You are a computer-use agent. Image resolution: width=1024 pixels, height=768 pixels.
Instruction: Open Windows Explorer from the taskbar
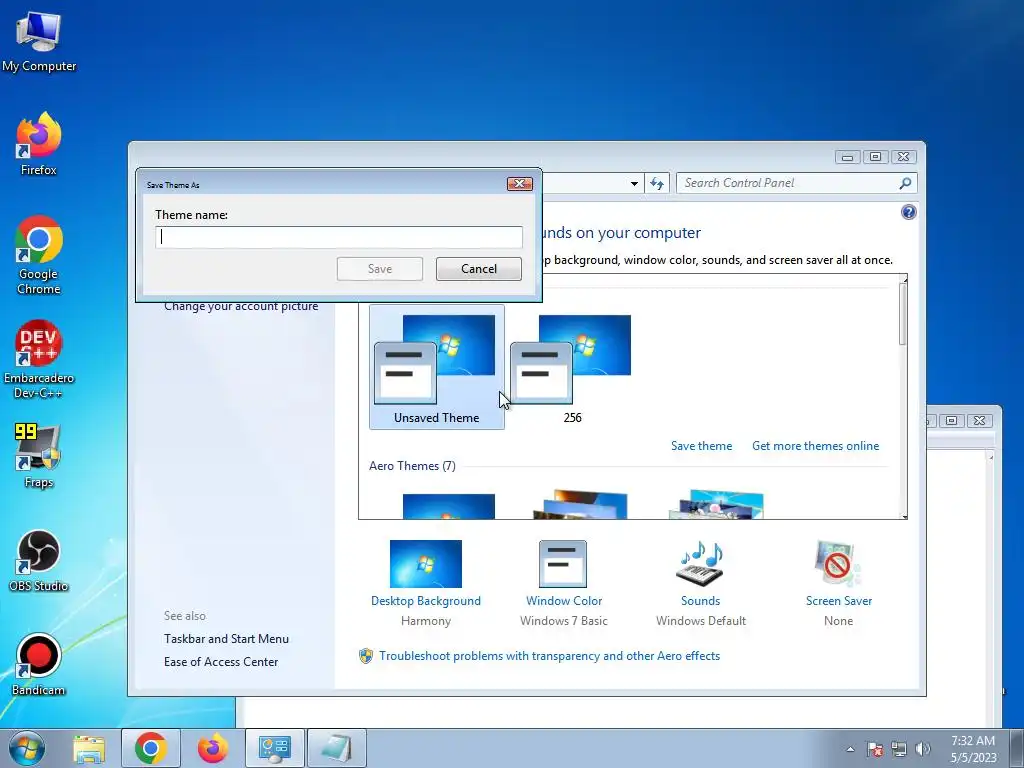pyautogui.click(x=89, y=748)
